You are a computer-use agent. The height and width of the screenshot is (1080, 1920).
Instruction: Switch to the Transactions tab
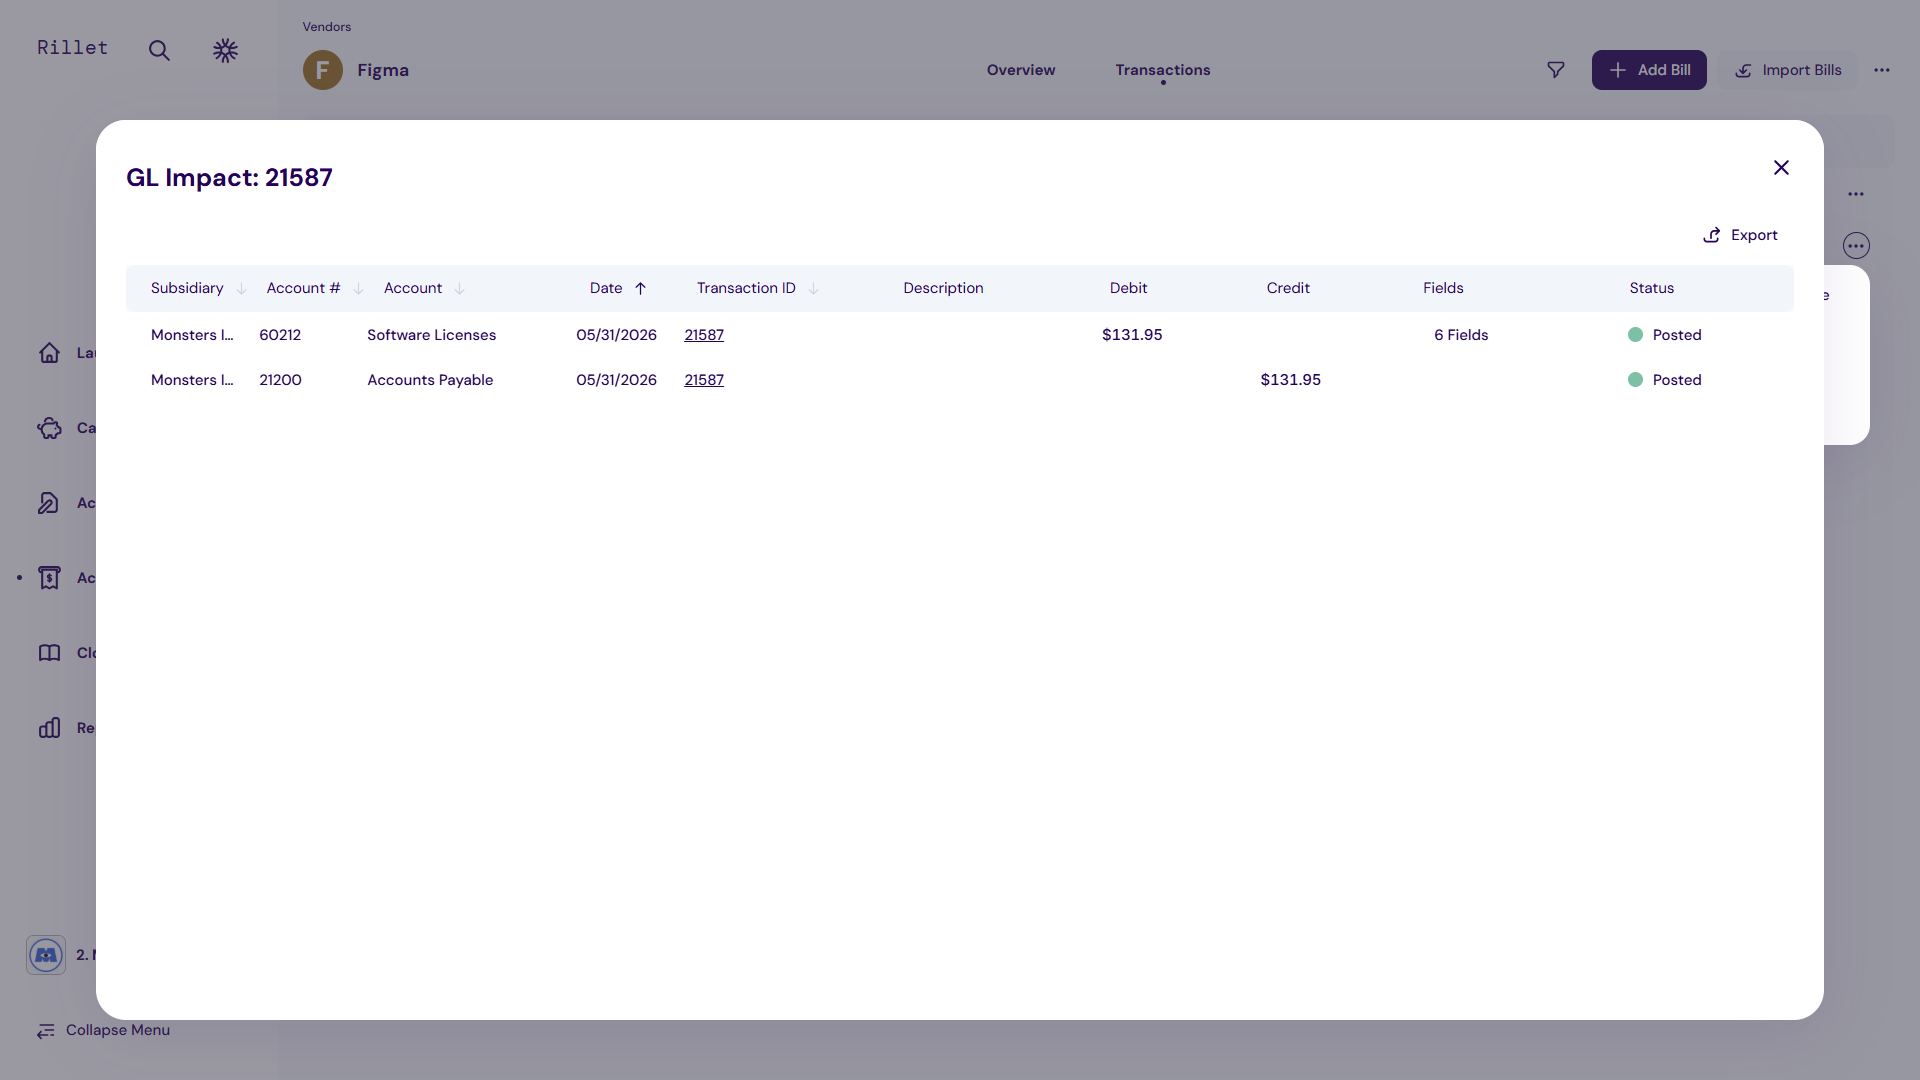pyautogui.click(x=1162, y=70)
